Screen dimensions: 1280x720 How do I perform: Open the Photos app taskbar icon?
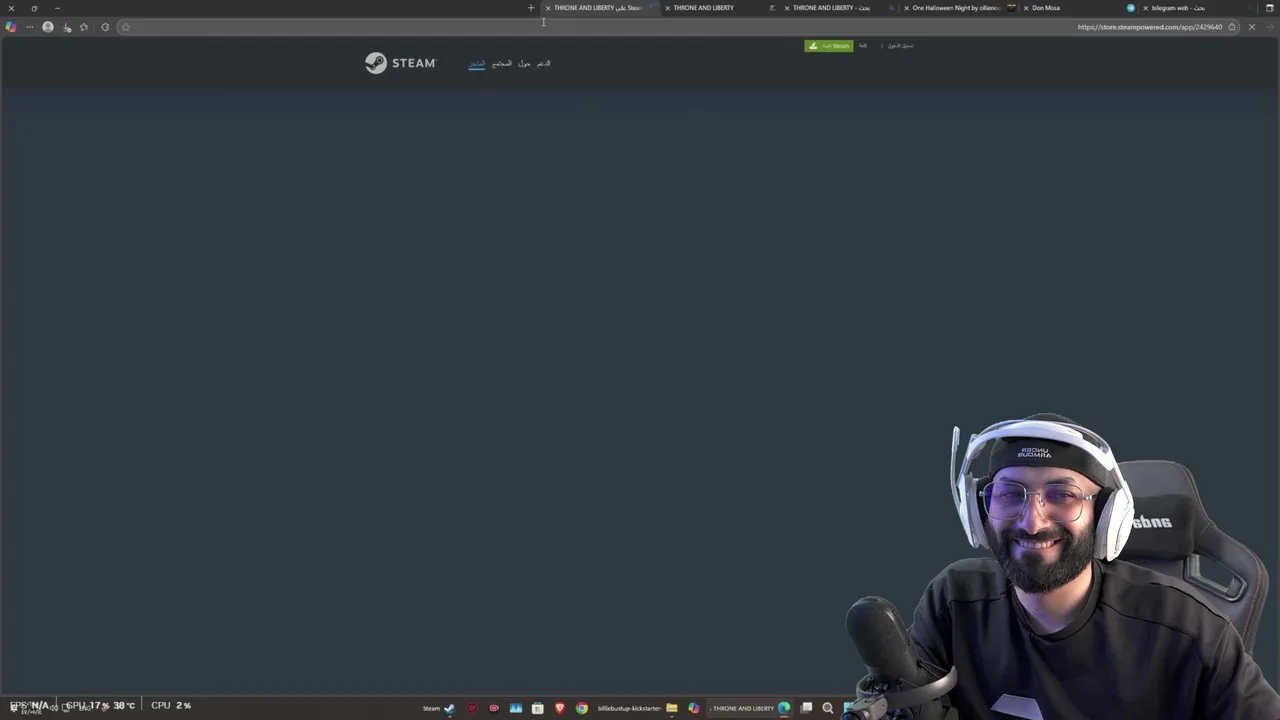click(x=516, y=708)
